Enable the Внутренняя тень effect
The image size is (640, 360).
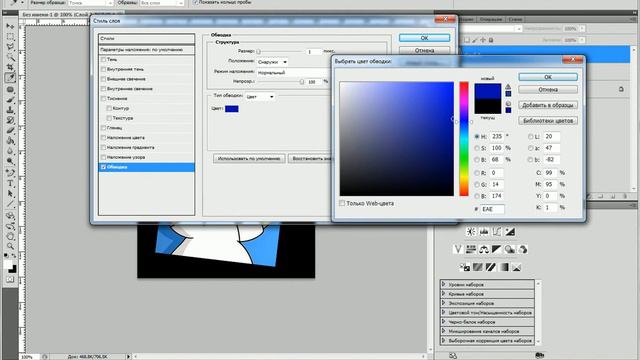(104, 69)
